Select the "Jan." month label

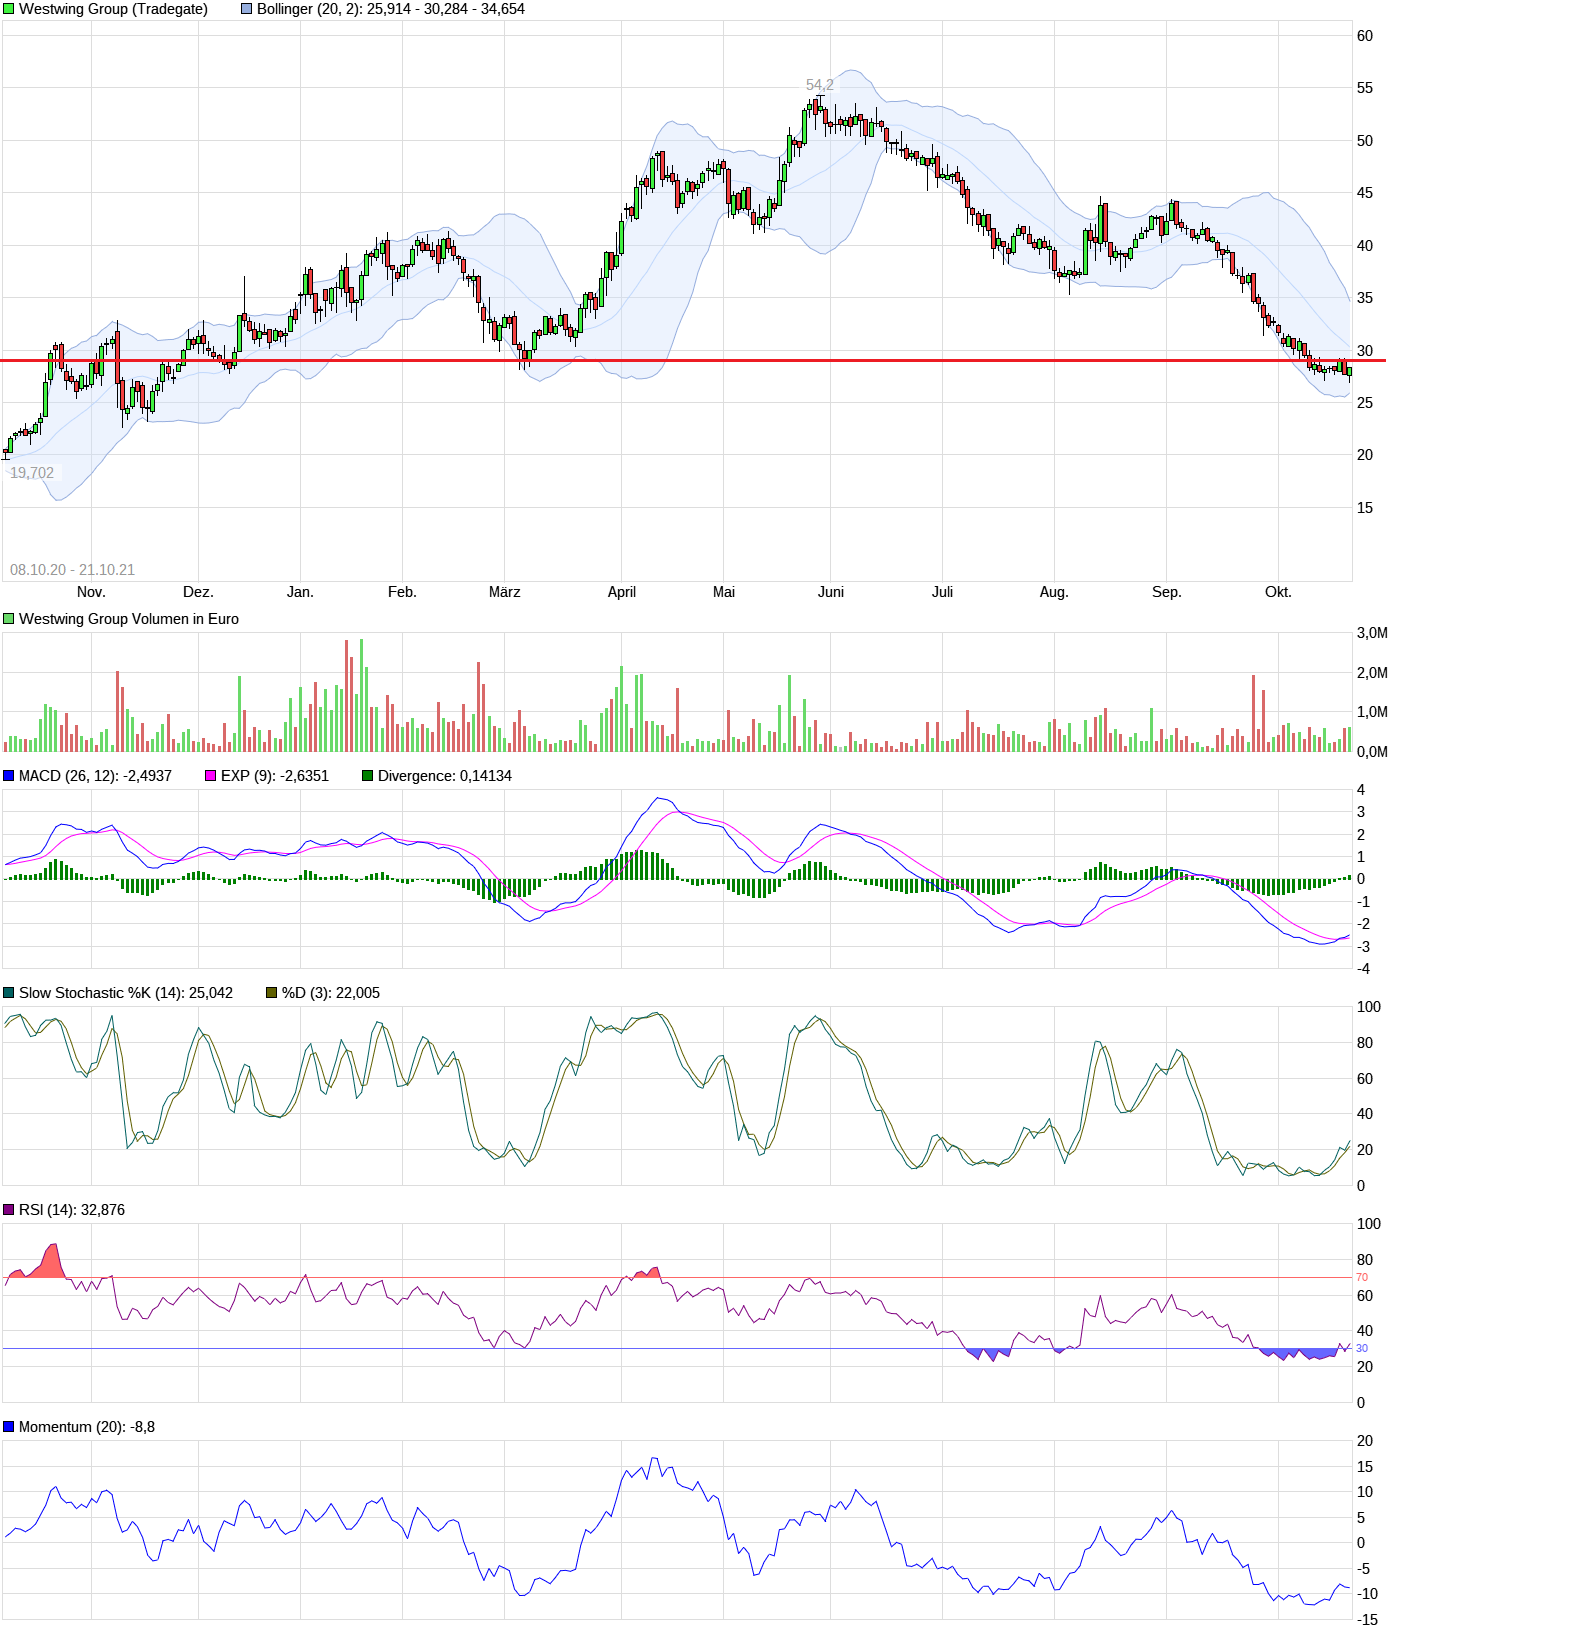point(300,592)
